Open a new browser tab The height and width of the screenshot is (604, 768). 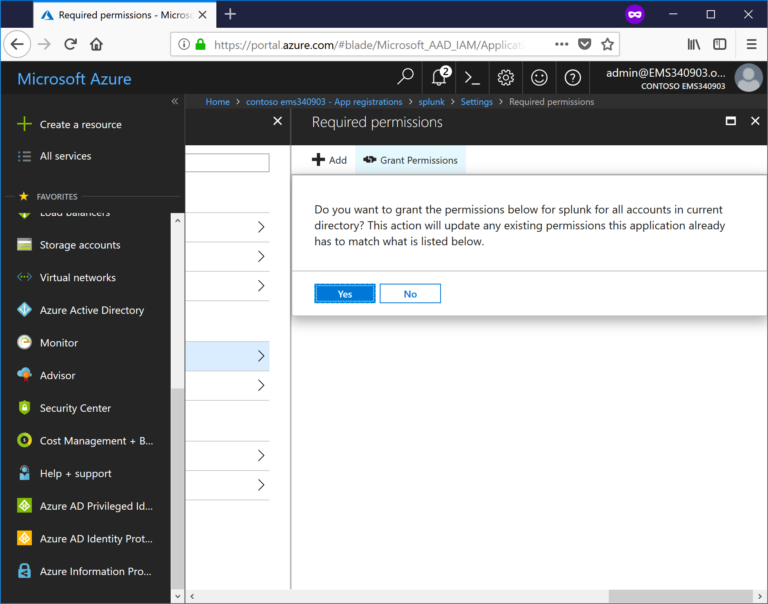pyautogui.click(x=230, y=14)
